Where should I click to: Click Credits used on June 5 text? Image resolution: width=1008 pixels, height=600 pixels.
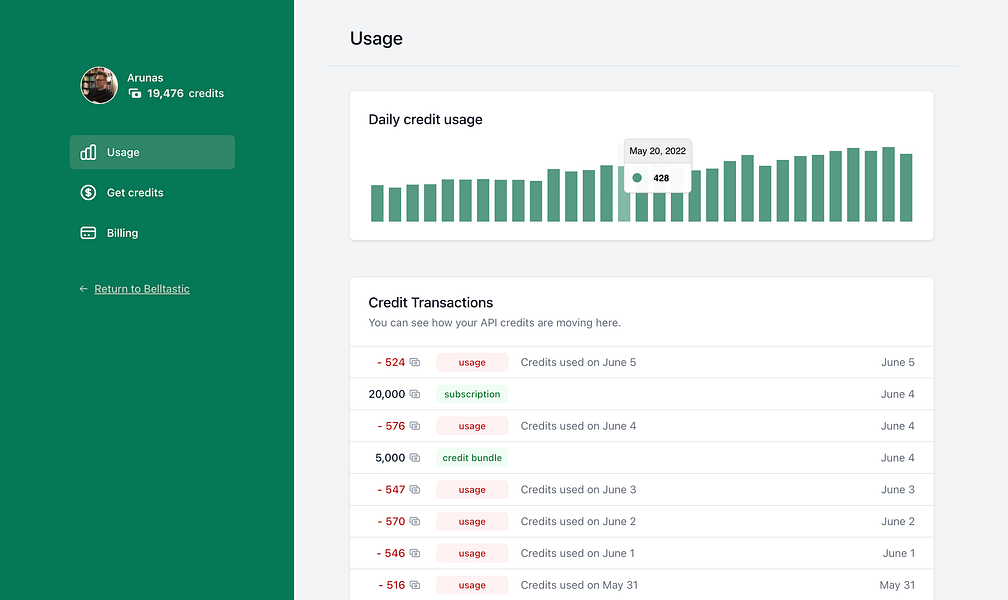tap(579, 362)
